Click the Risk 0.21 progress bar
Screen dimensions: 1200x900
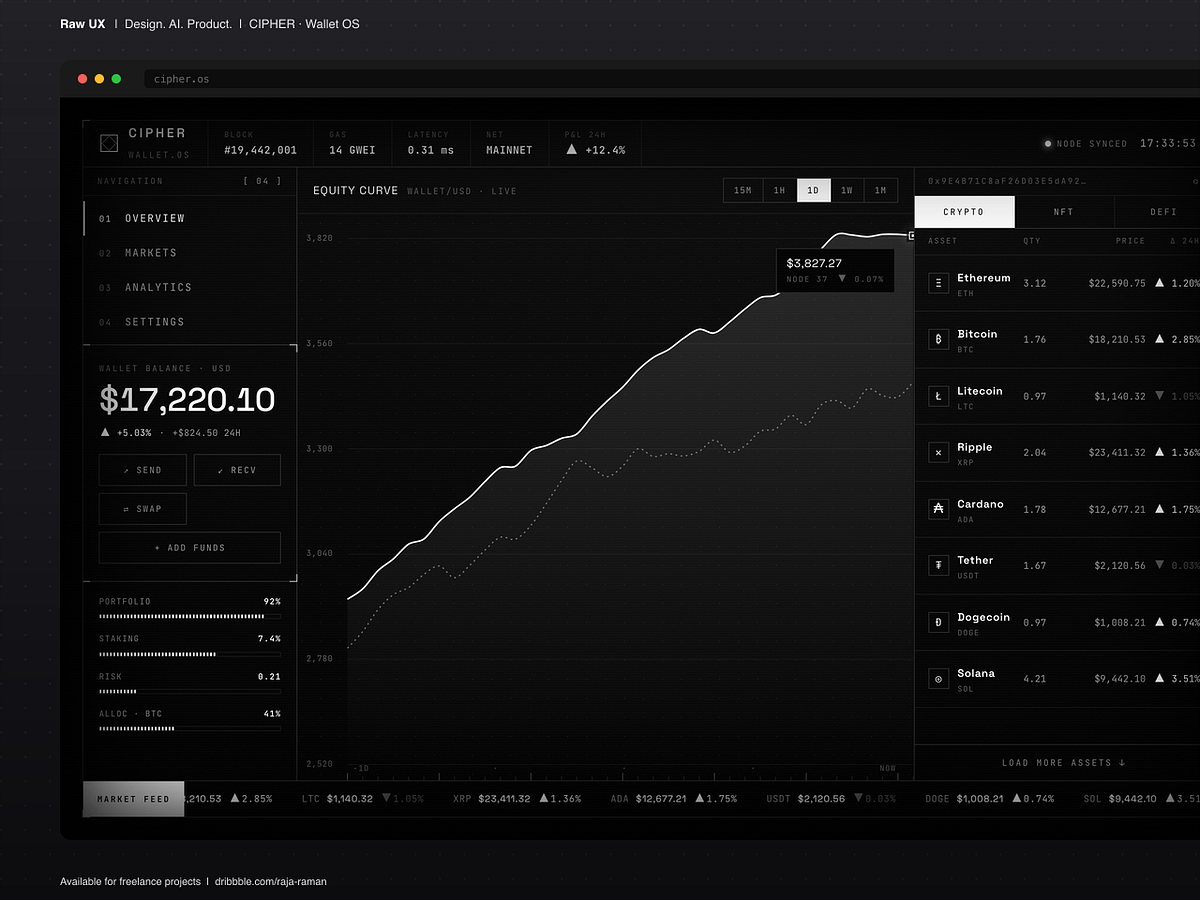(x=190, y=691)
